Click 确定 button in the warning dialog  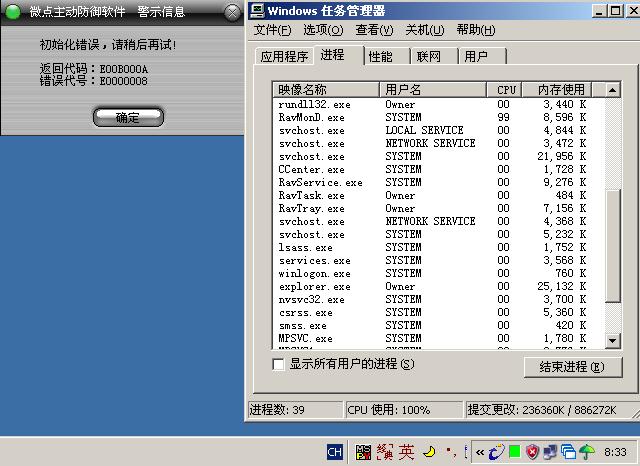click(128, 118)
